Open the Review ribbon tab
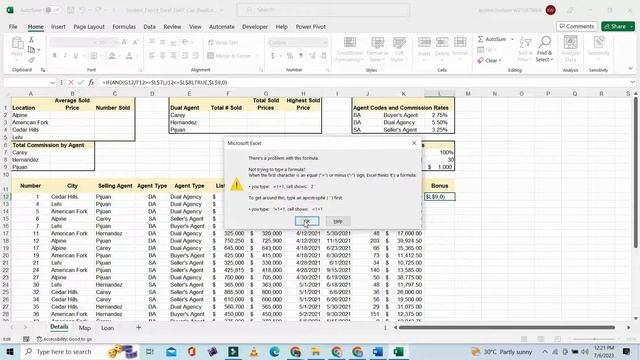Screen dimensions: 640x360 tap(172, 27)
